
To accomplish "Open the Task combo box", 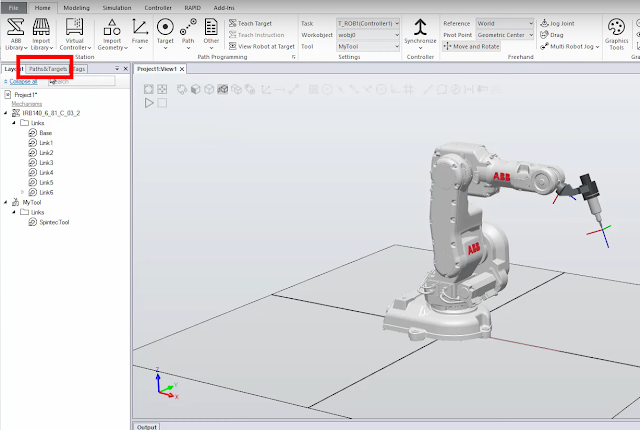I will pos(368,23).
